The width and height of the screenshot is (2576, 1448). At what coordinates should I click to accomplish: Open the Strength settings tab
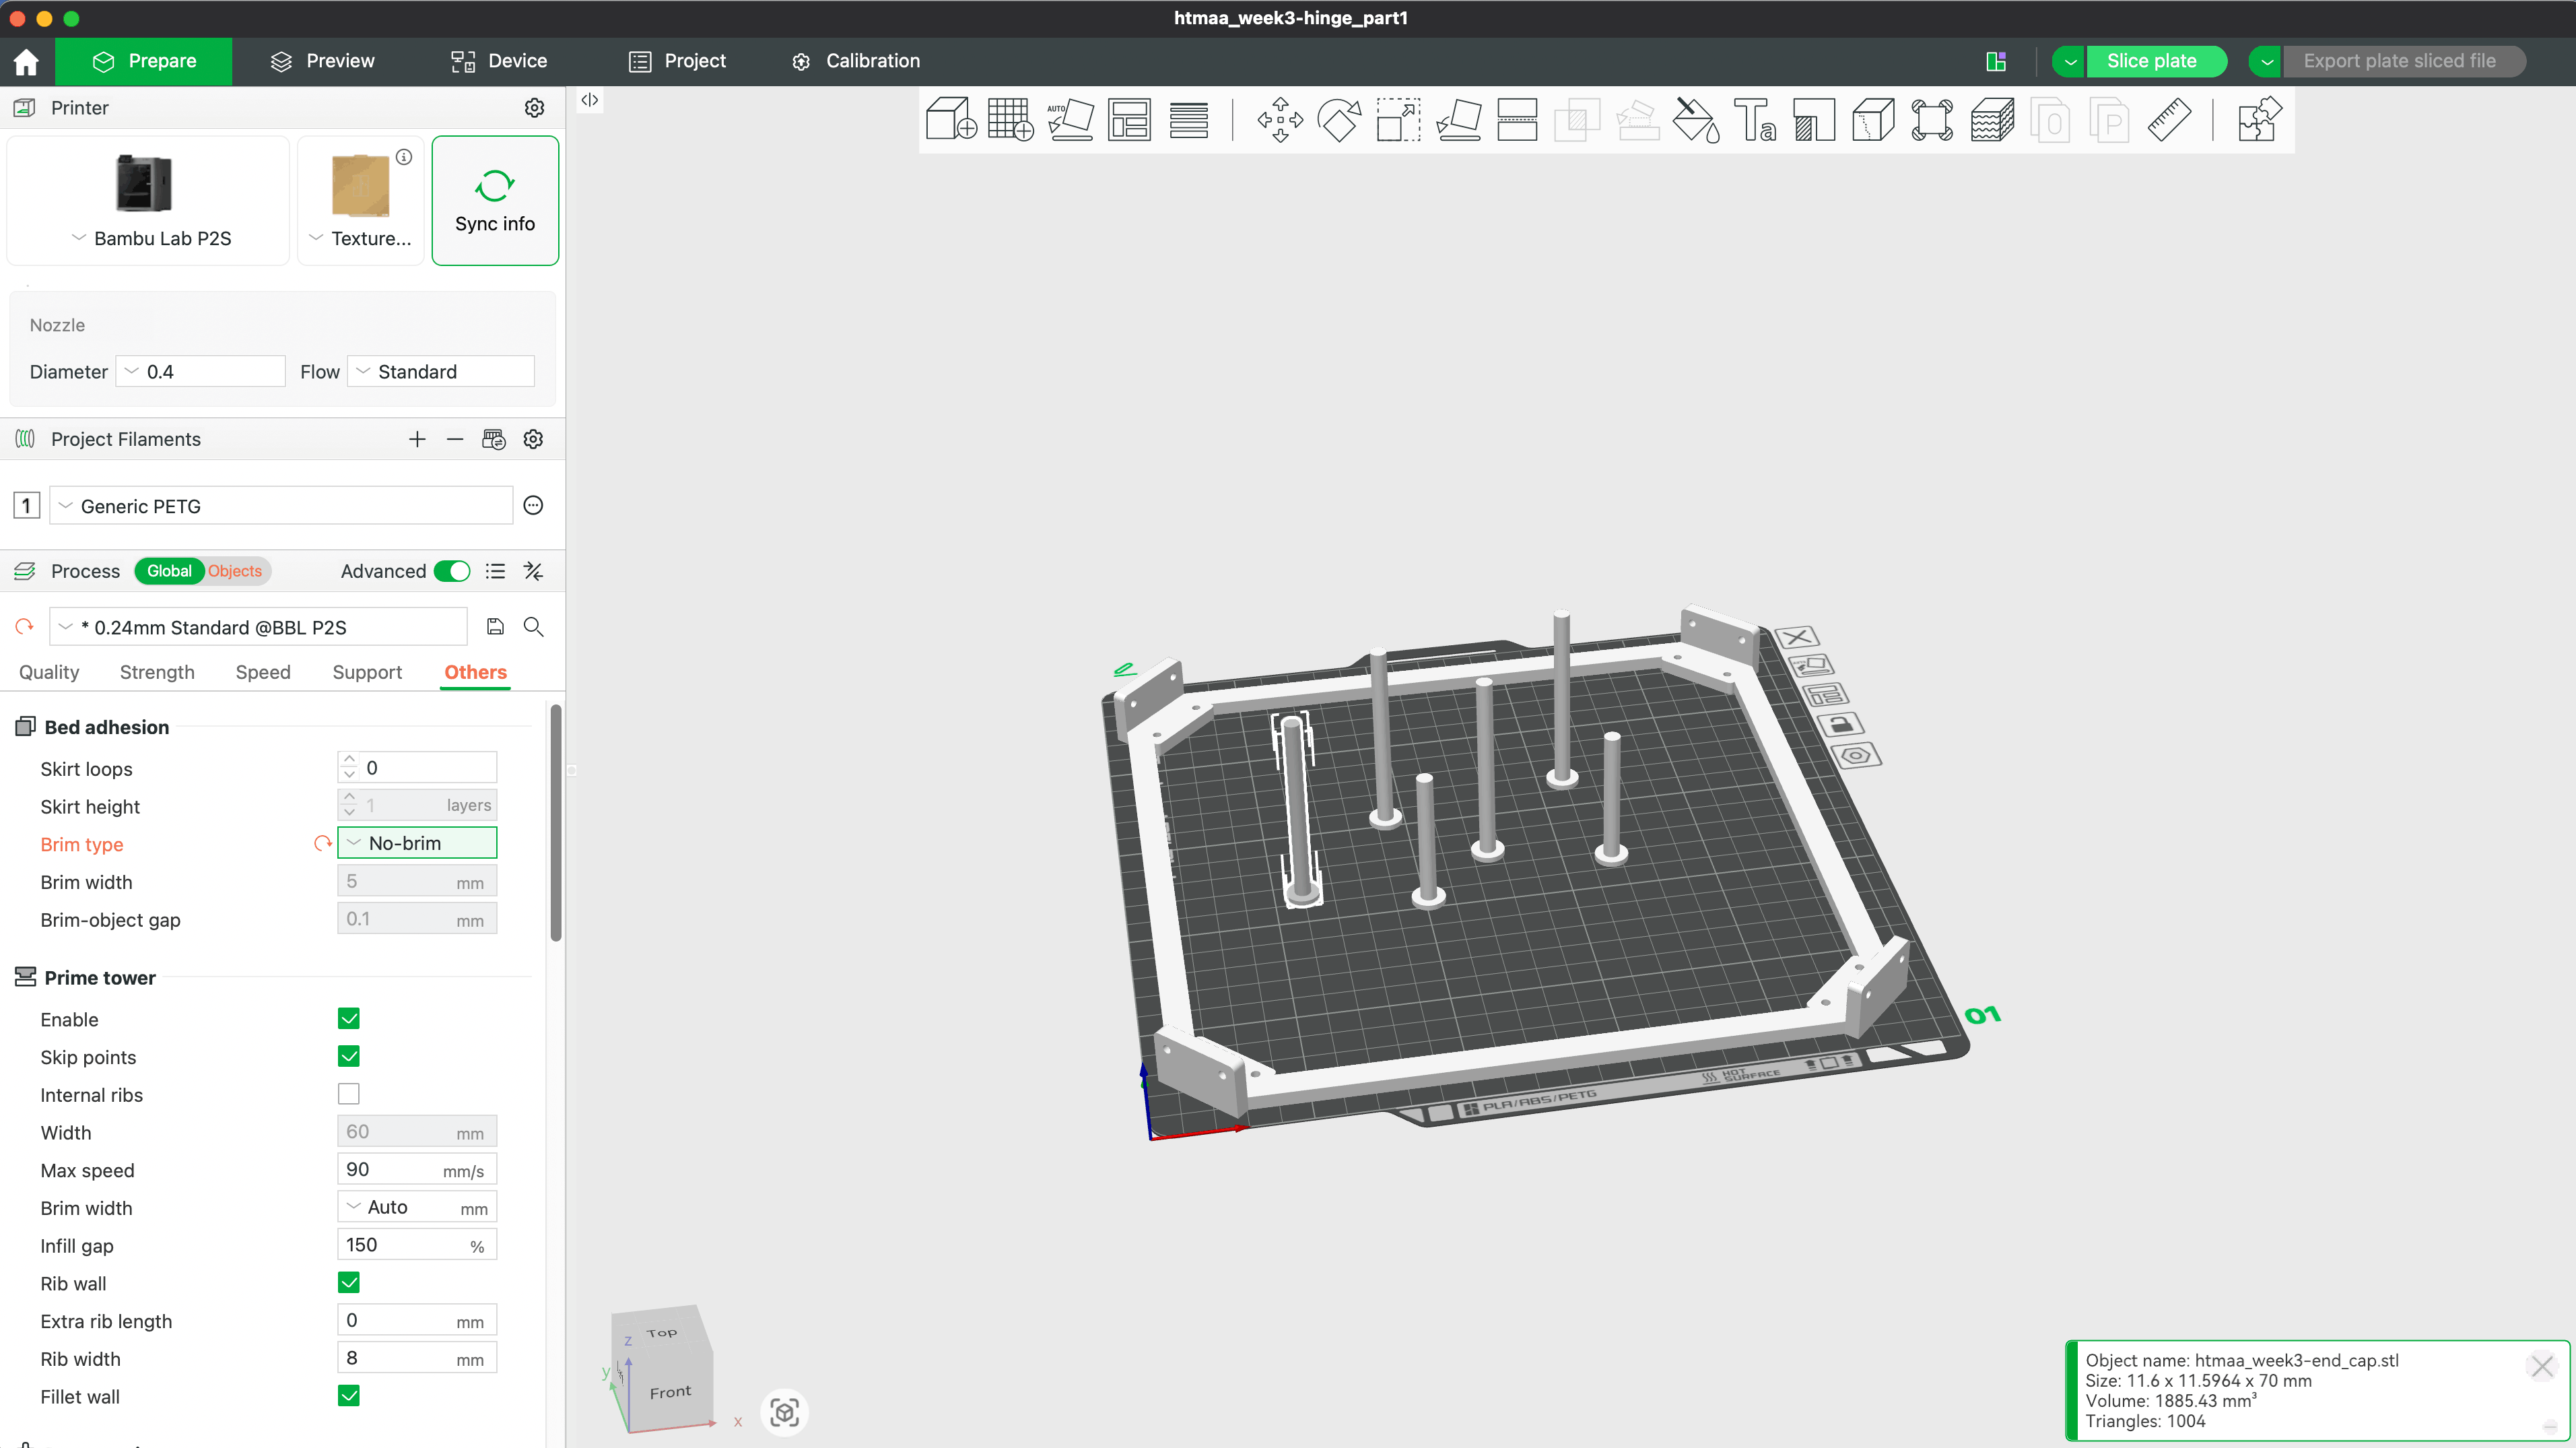pyautogui.click(x=157, y=672)
